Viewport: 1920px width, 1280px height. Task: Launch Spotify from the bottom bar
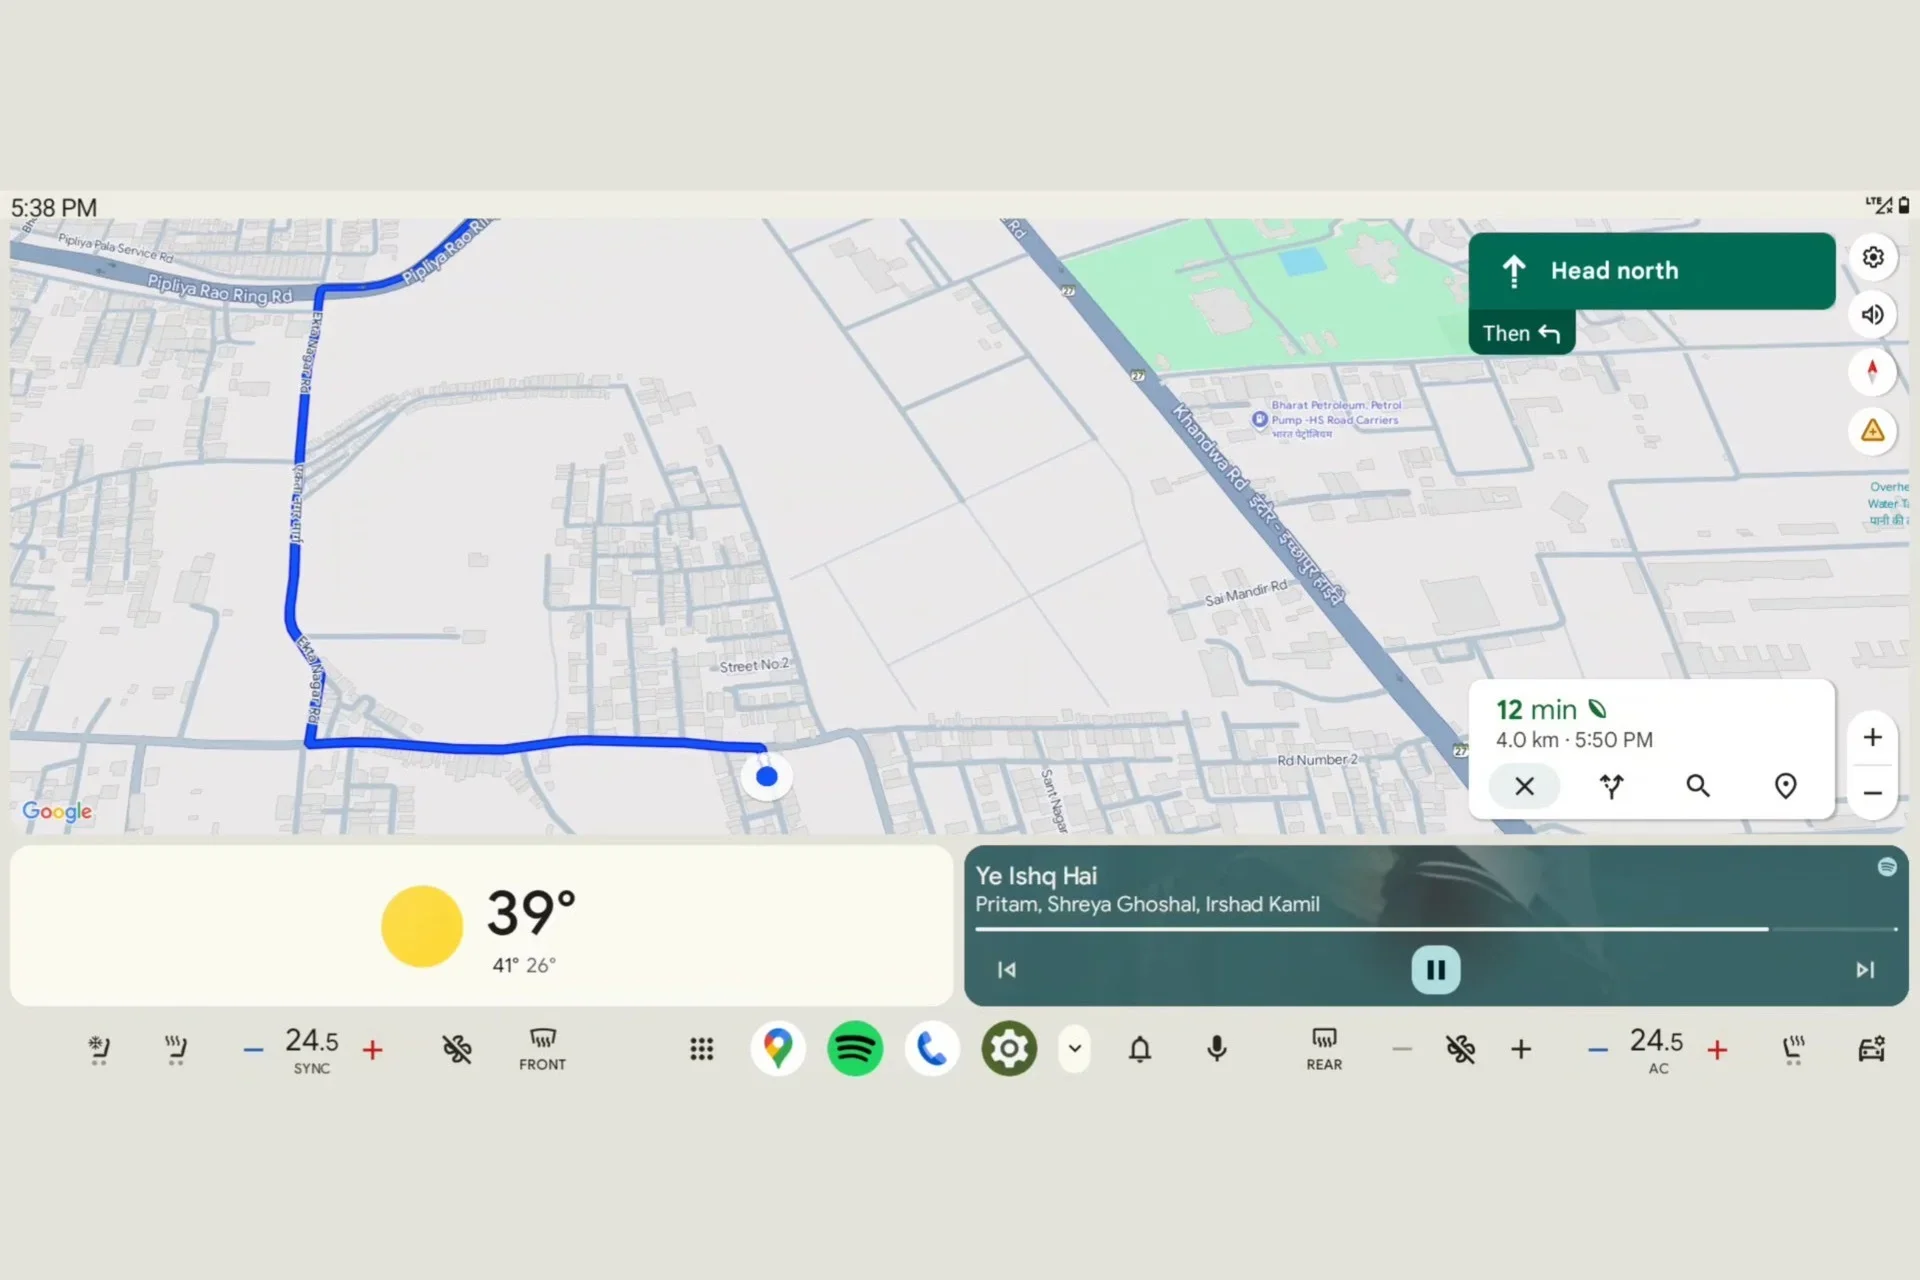click(x=855, y=1049)
